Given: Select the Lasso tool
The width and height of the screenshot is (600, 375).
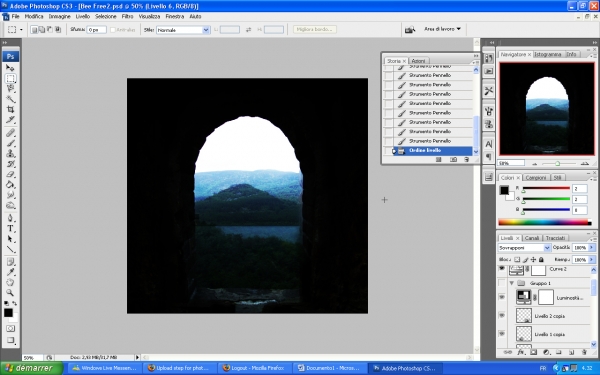Looking at the screenshot, I should click(x=10, y=88).
